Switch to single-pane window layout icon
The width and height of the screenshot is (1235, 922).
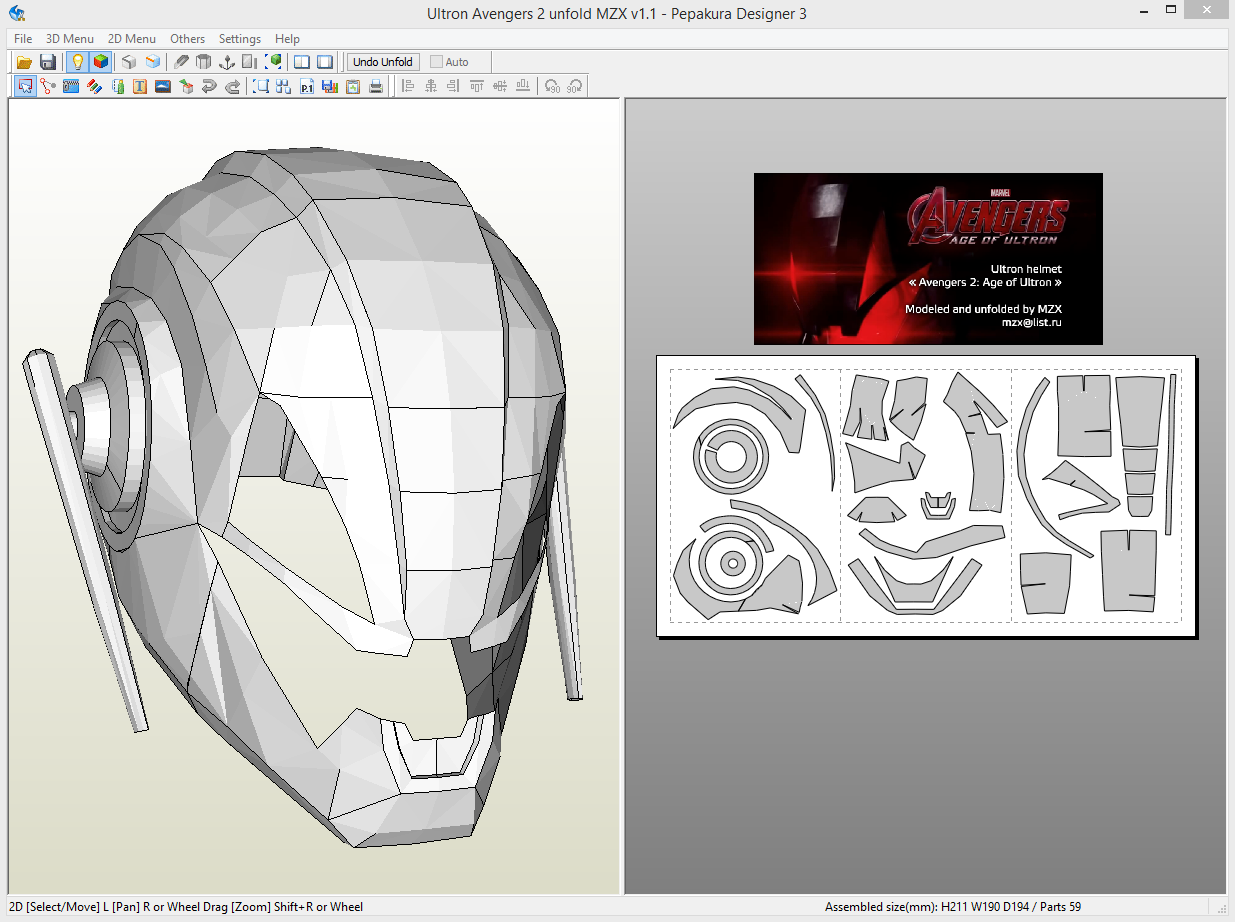coord(325,62)
